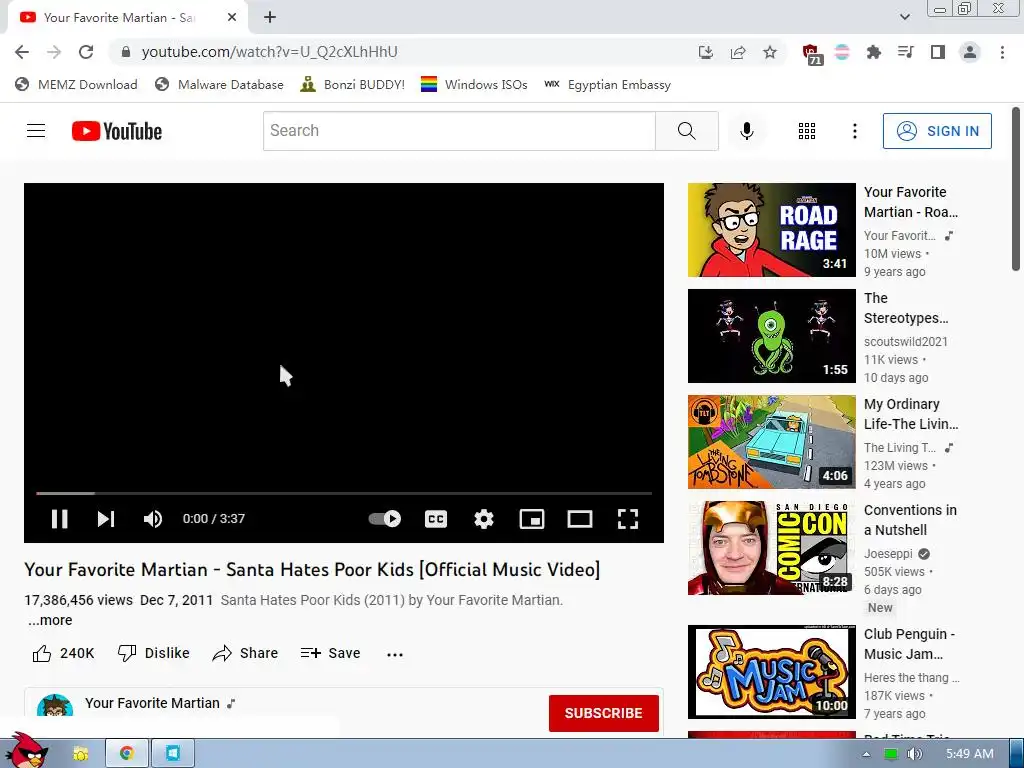Open more actions ellipsis below video
The height and width of the screenshot is (768, 1024).
(394, 654)
